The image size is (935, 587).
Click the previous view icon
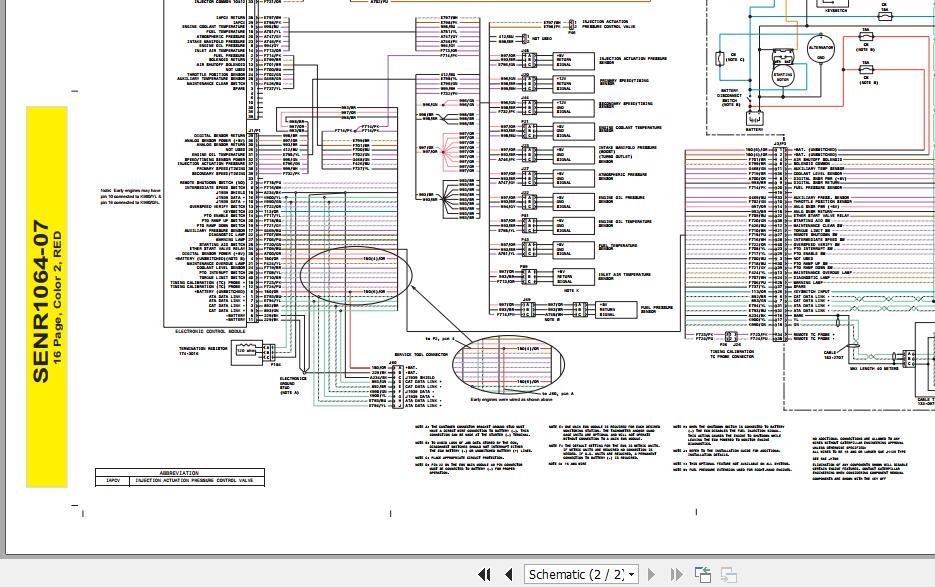click(703, 574)
